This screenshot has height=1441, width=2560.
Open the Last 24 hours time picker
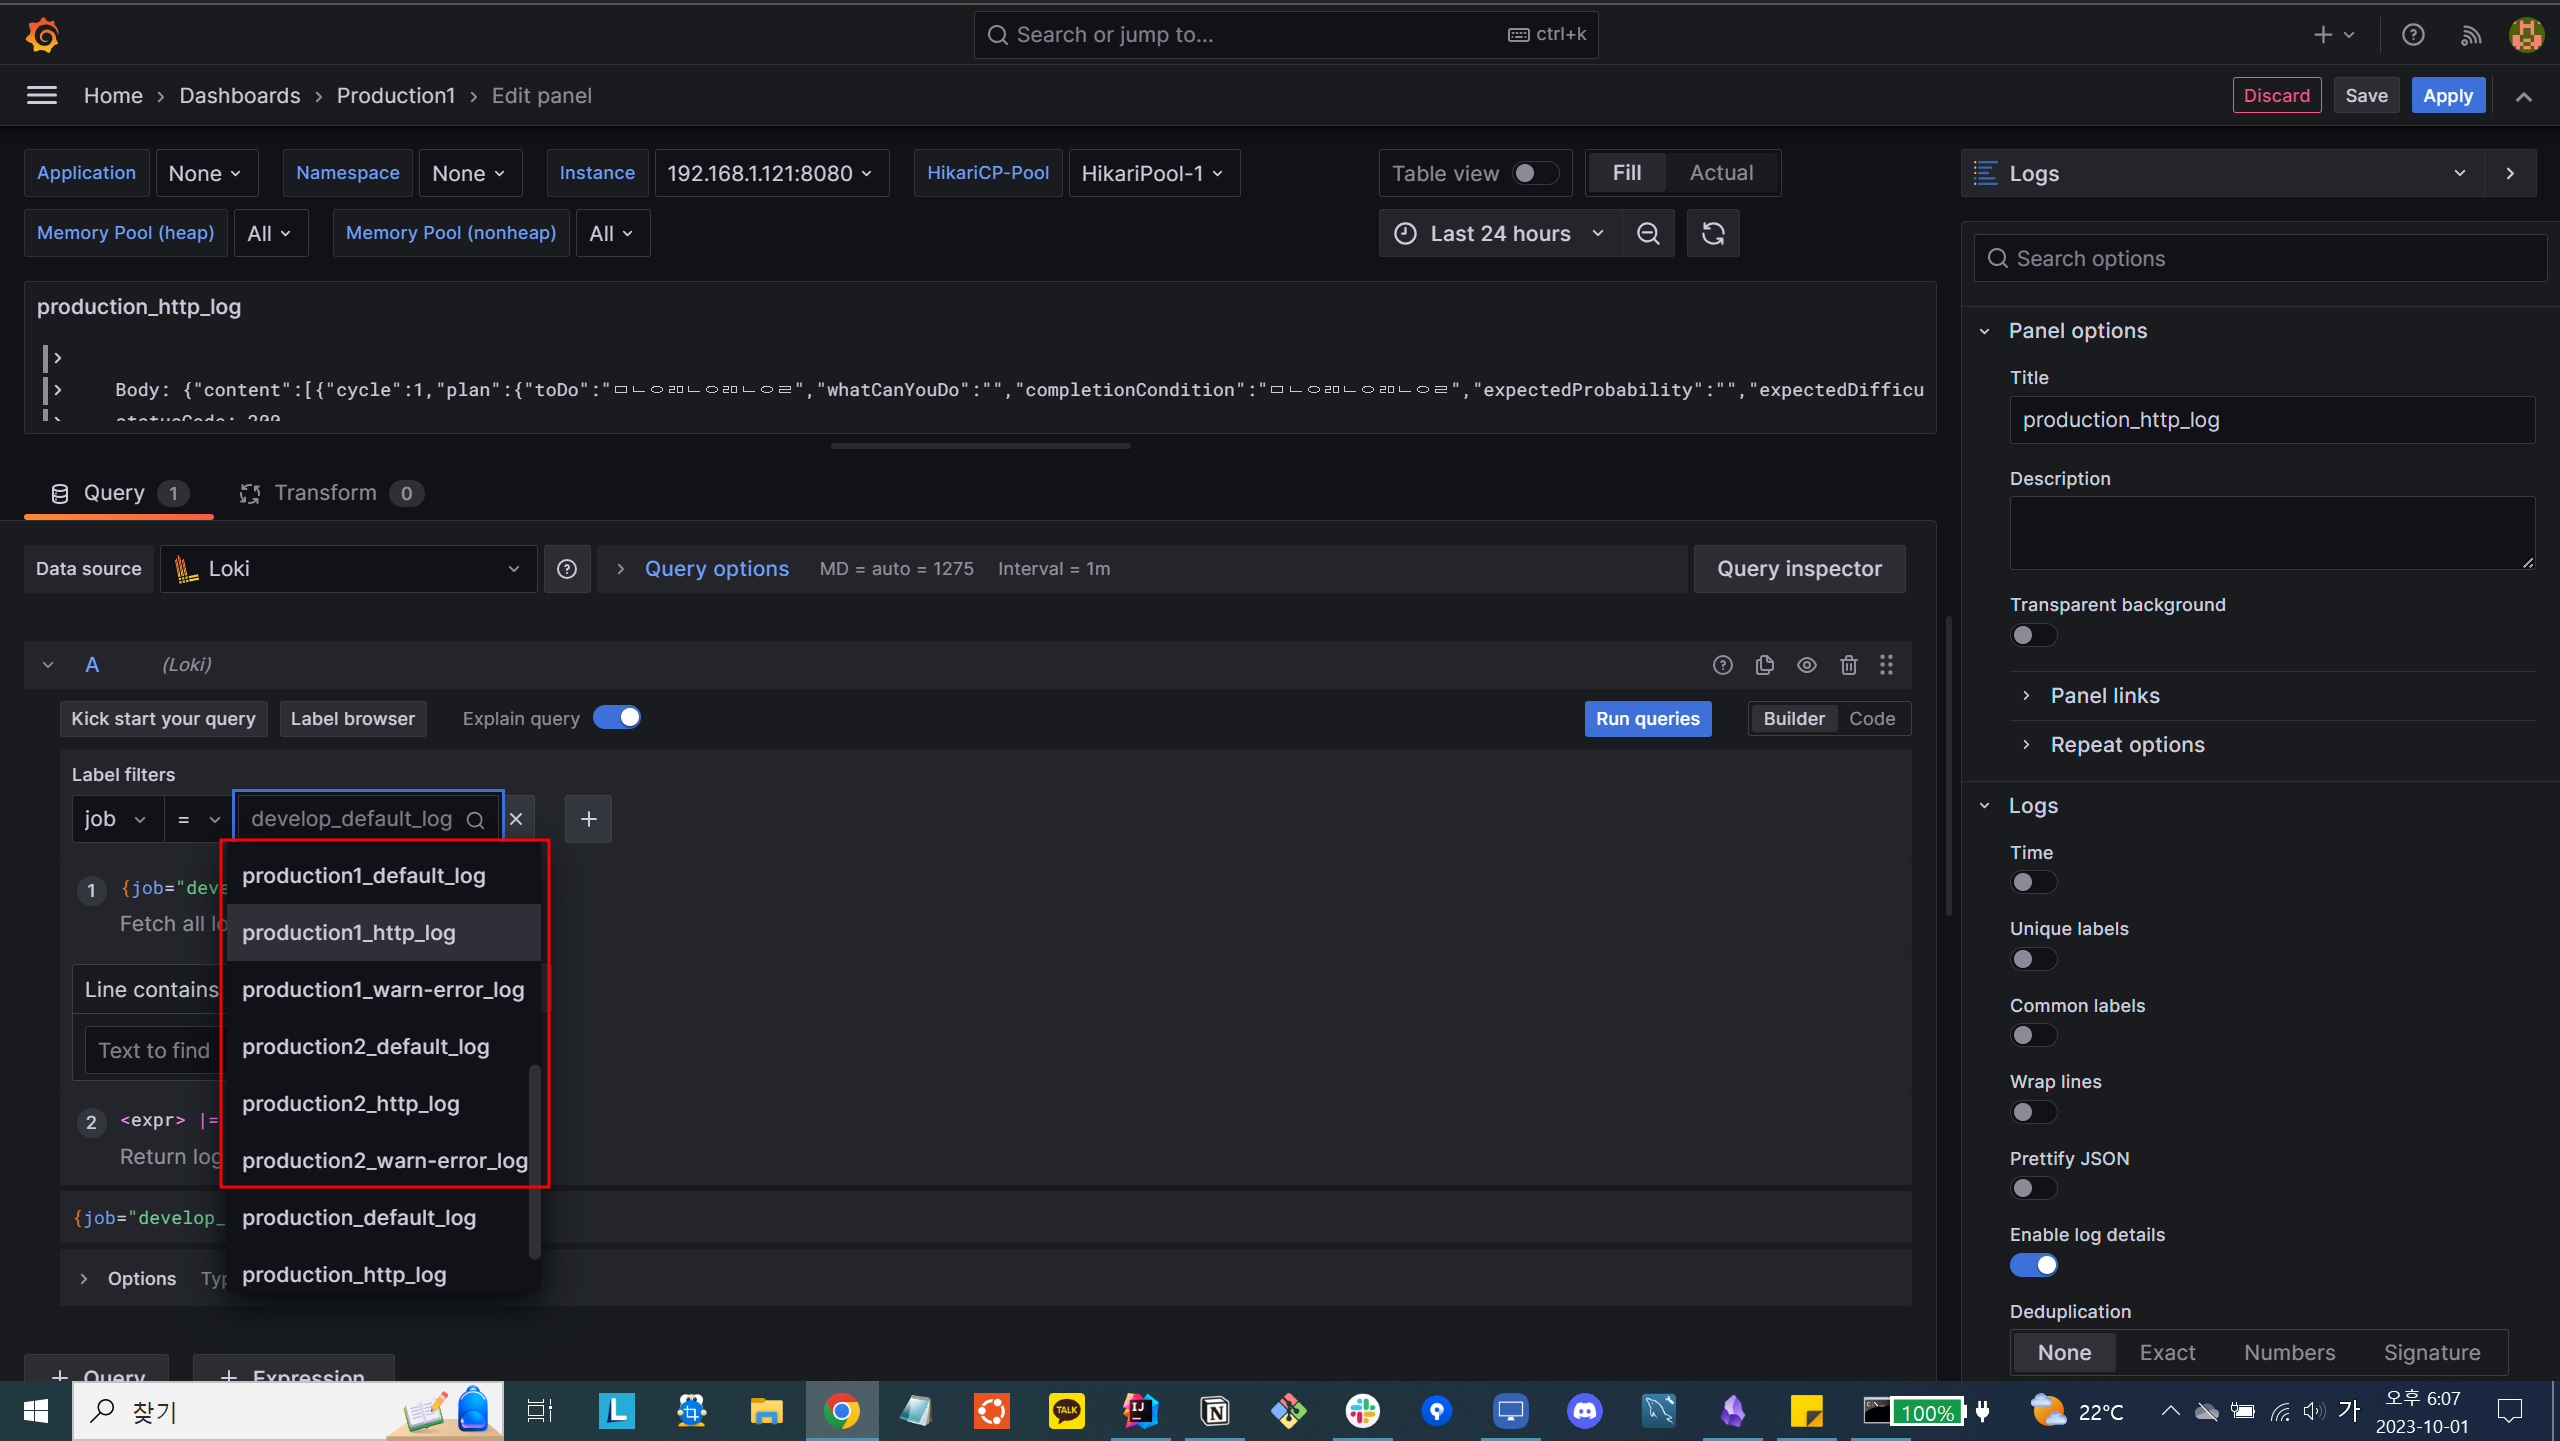1500,233
